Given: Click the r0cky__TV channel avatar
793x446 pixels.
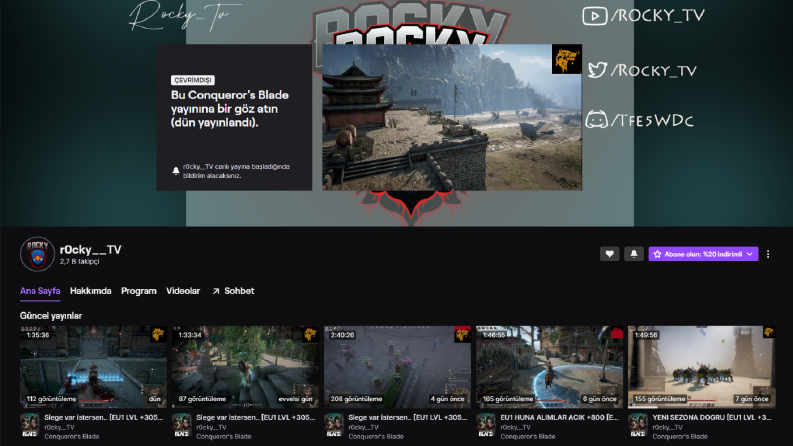Looking at the screenshot, I should [37, 254].
